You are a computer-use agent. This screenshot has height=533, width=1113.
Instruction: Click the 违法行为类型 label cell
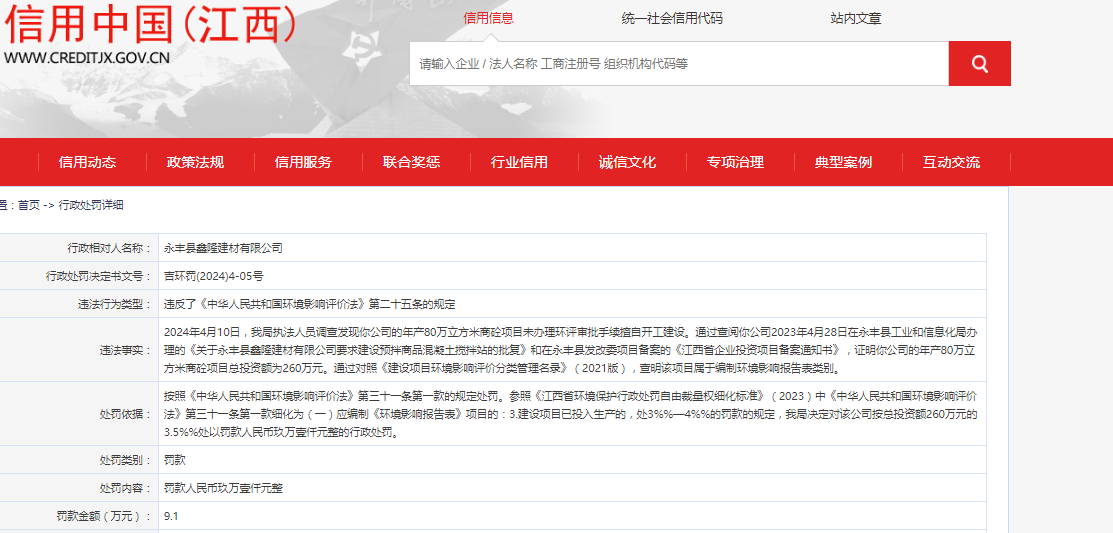click(x=77, y=304)
